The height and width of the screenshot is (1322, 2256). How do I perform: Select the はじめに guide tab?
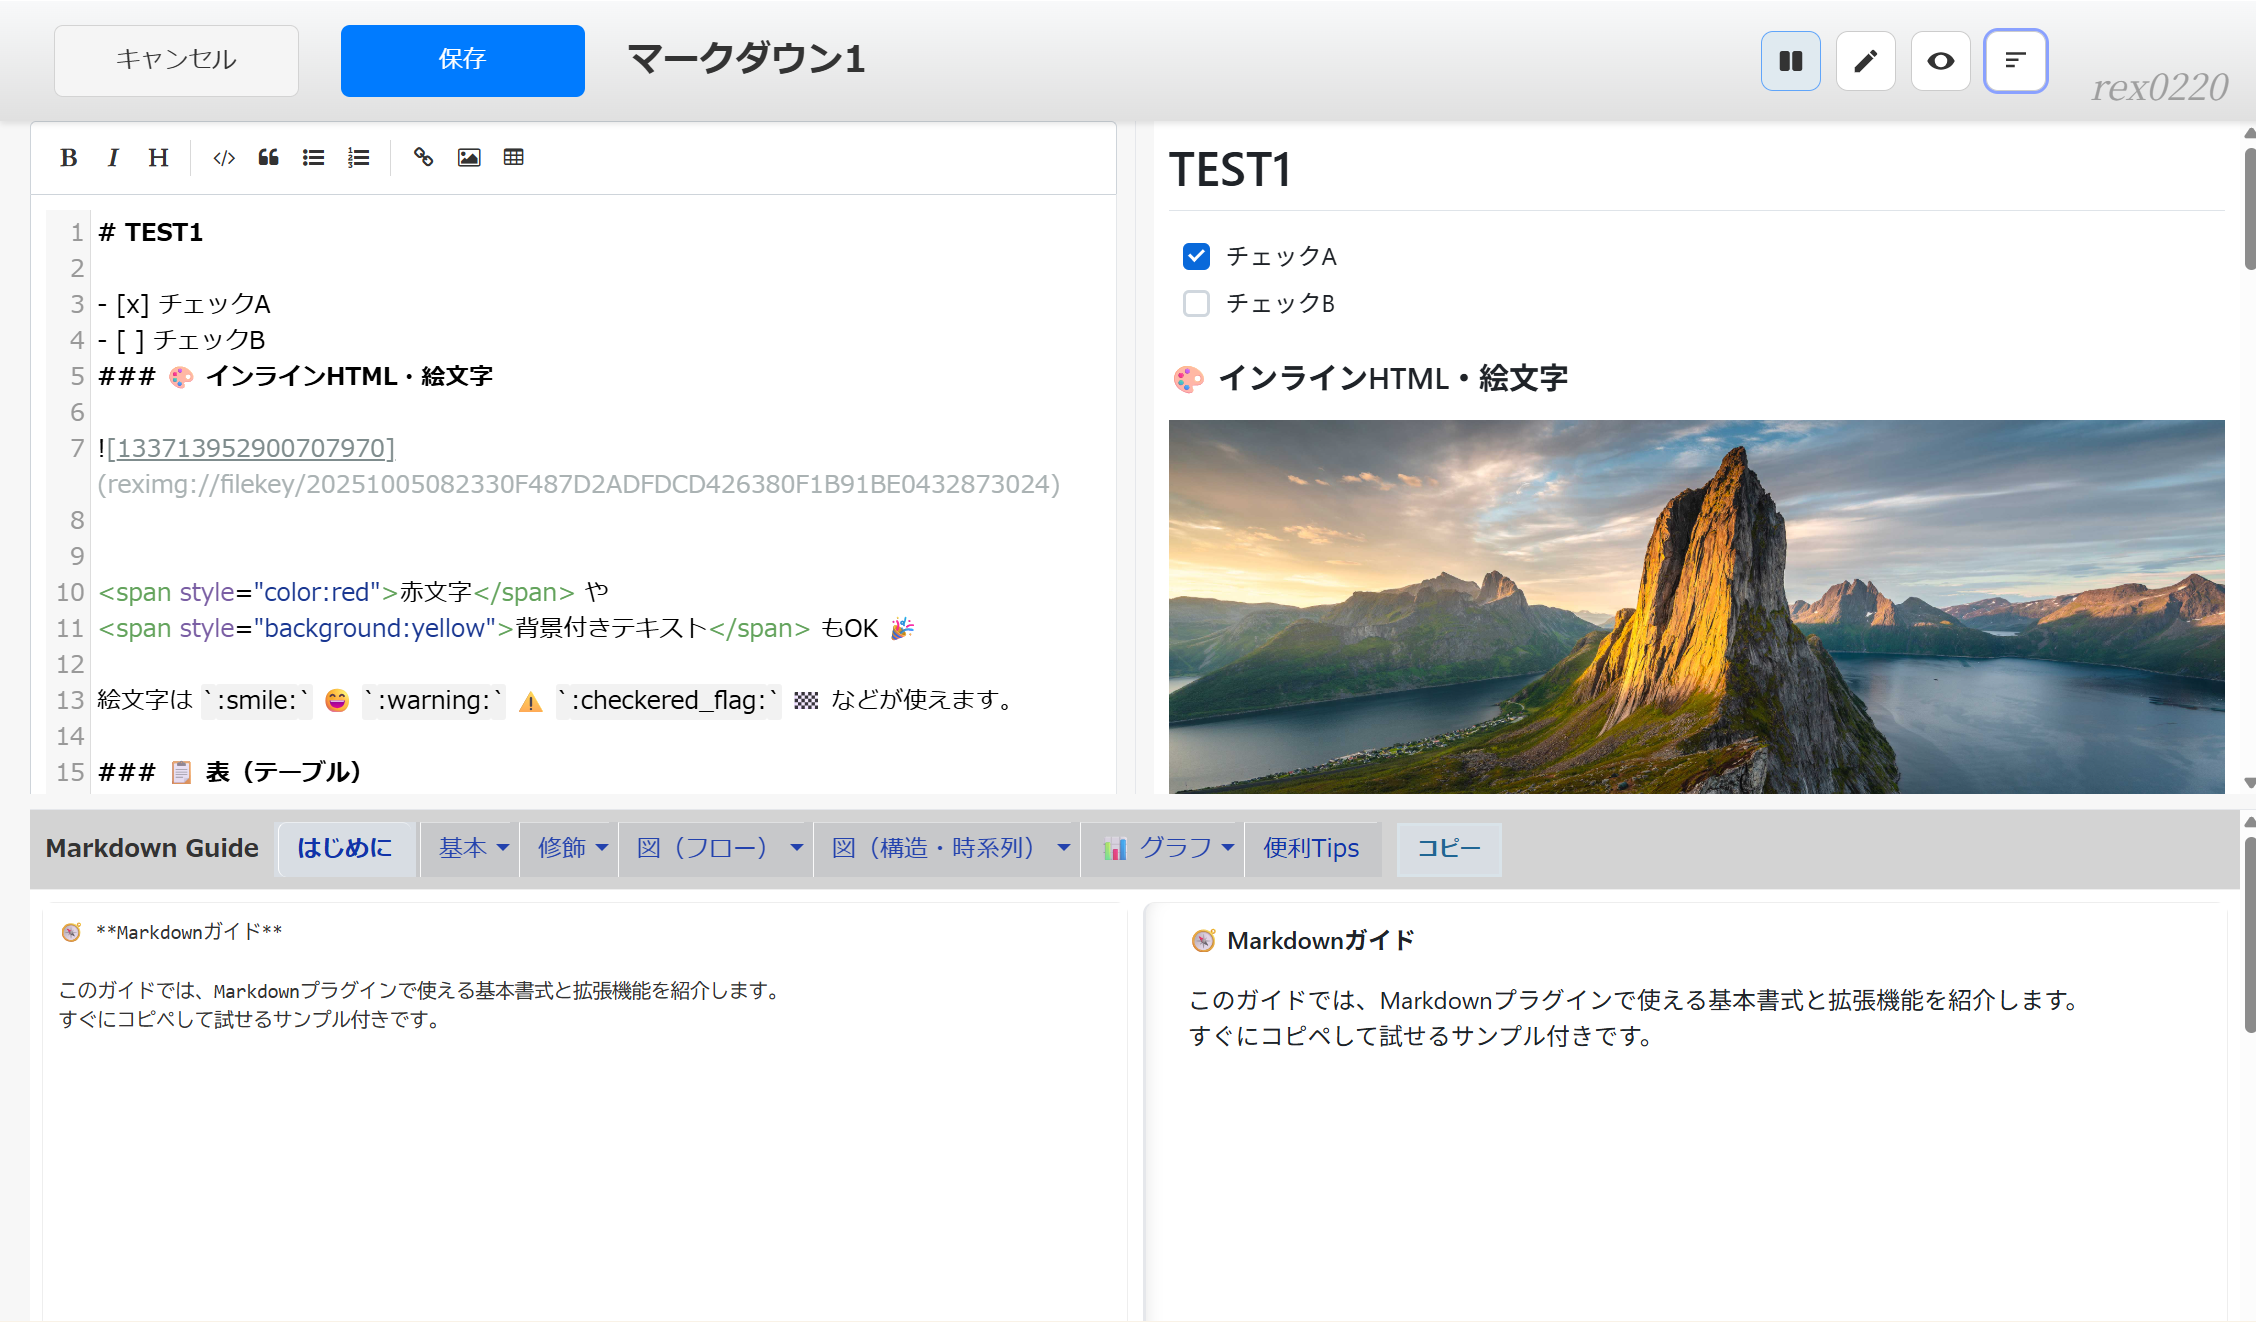pyautogui.click(x=345, y=848)
